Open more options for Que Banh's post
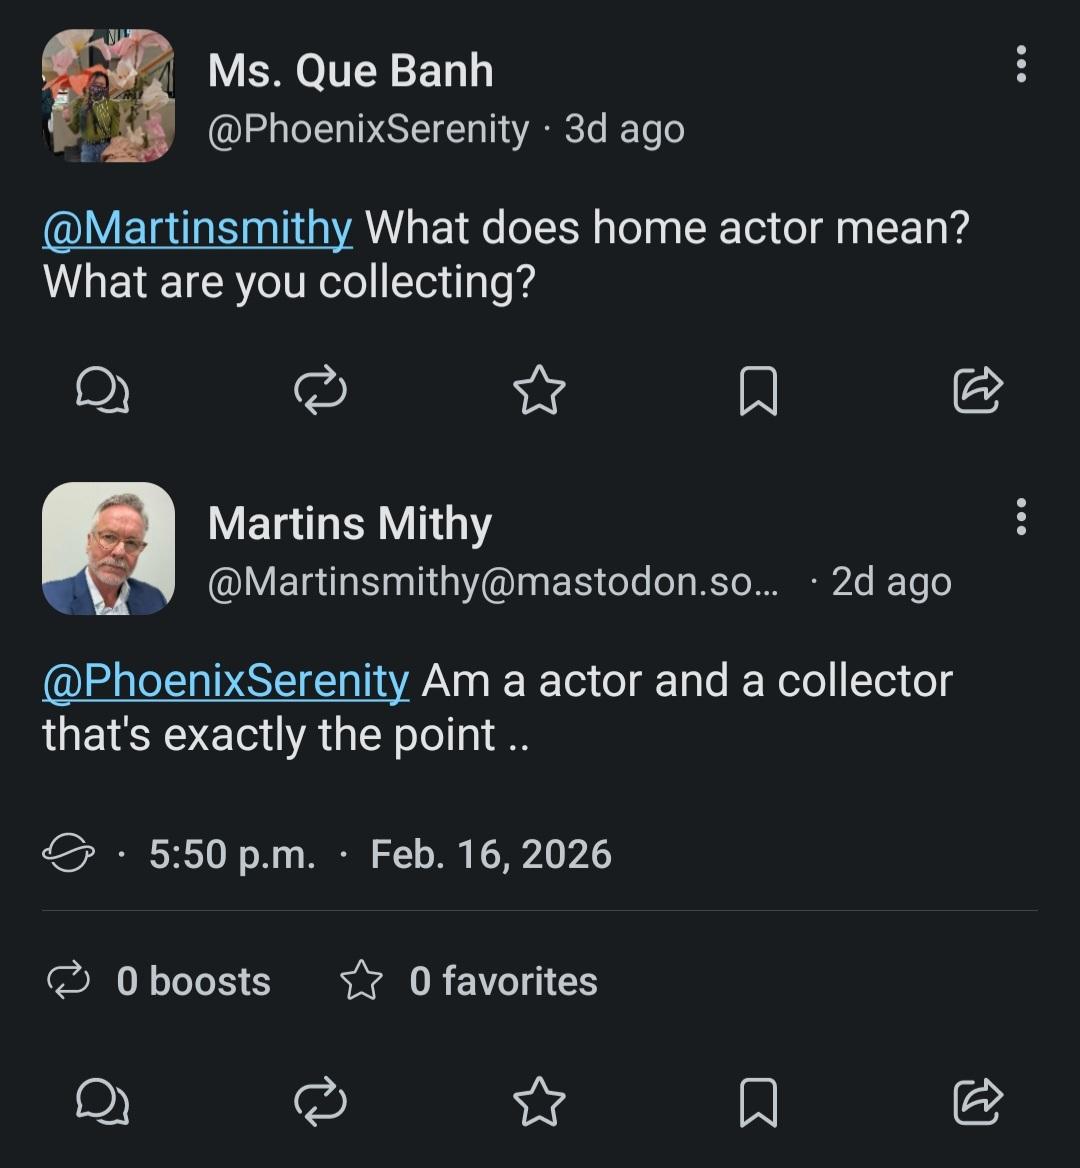The width and height of the screenshot is (1080, 1168). [1020, 64]
